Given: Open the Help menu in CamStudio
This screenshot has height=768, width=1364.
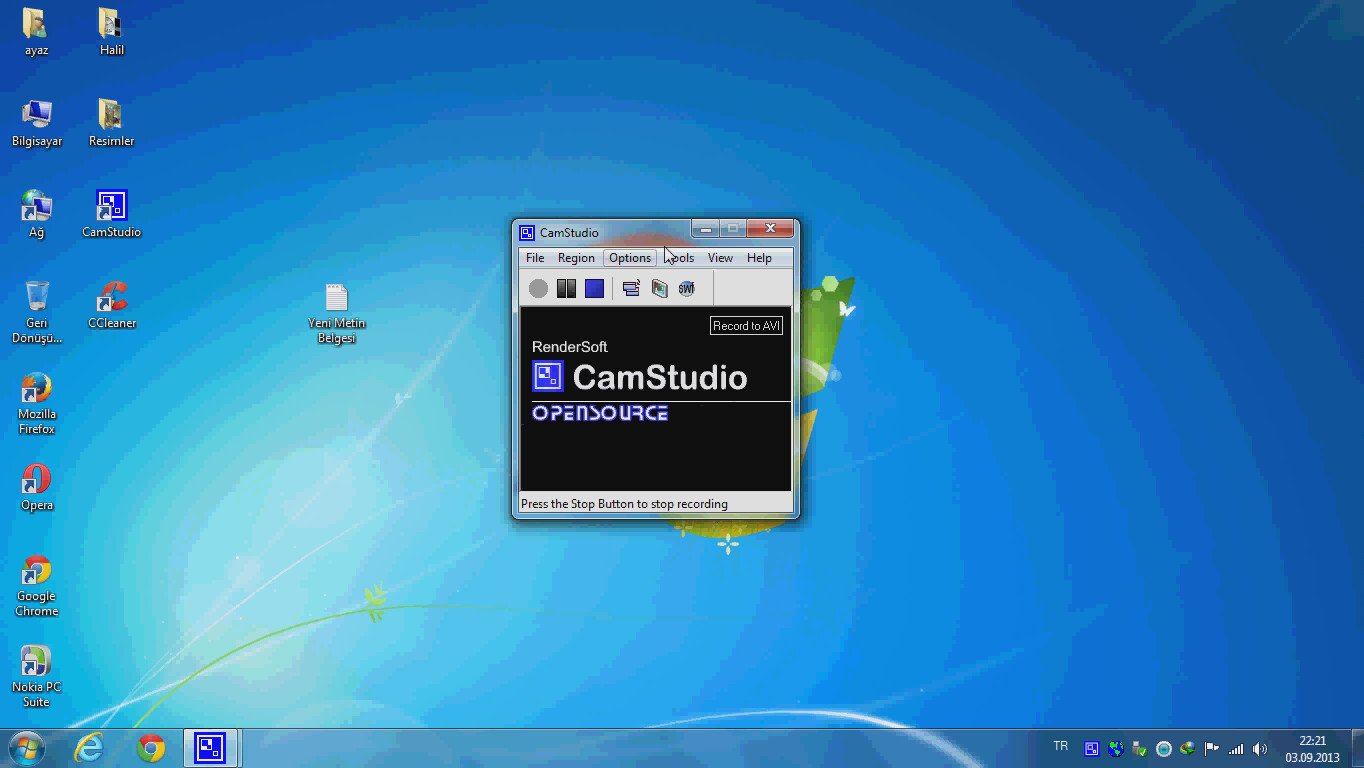Looking at the screenshot, I should pyautogui.click(x=759, y=258).
